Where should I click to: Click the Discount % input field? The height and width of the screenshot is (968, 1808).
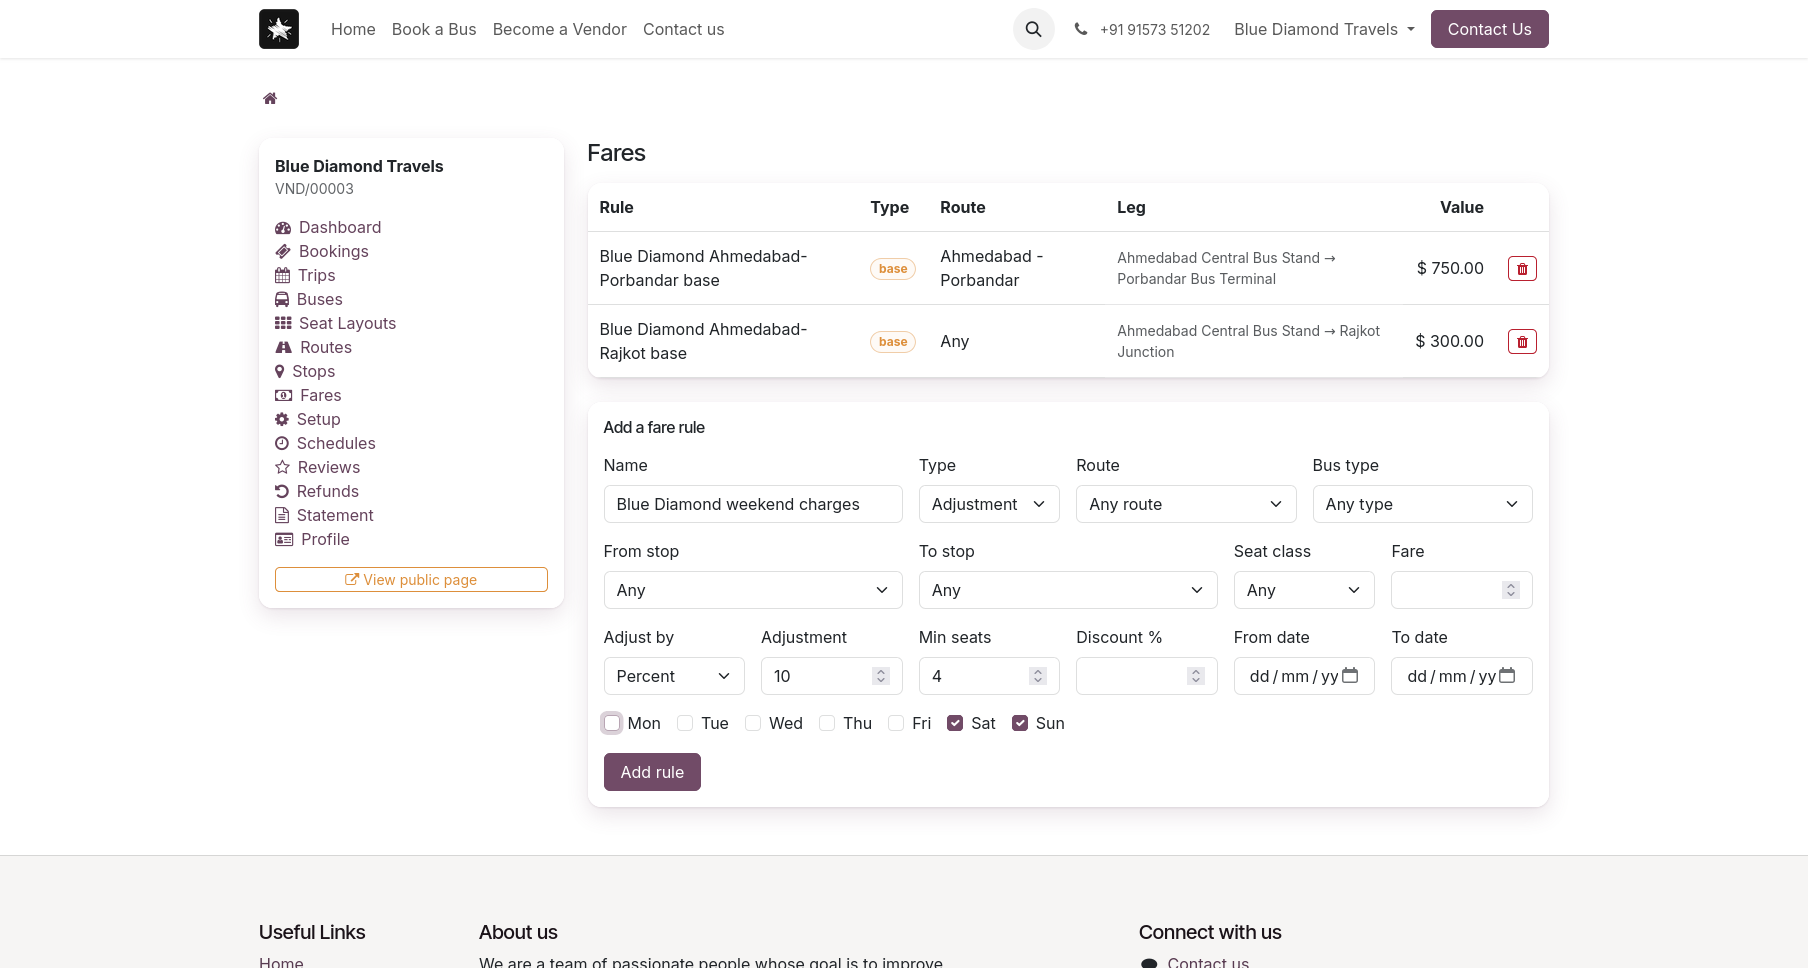pos(1146,676)
